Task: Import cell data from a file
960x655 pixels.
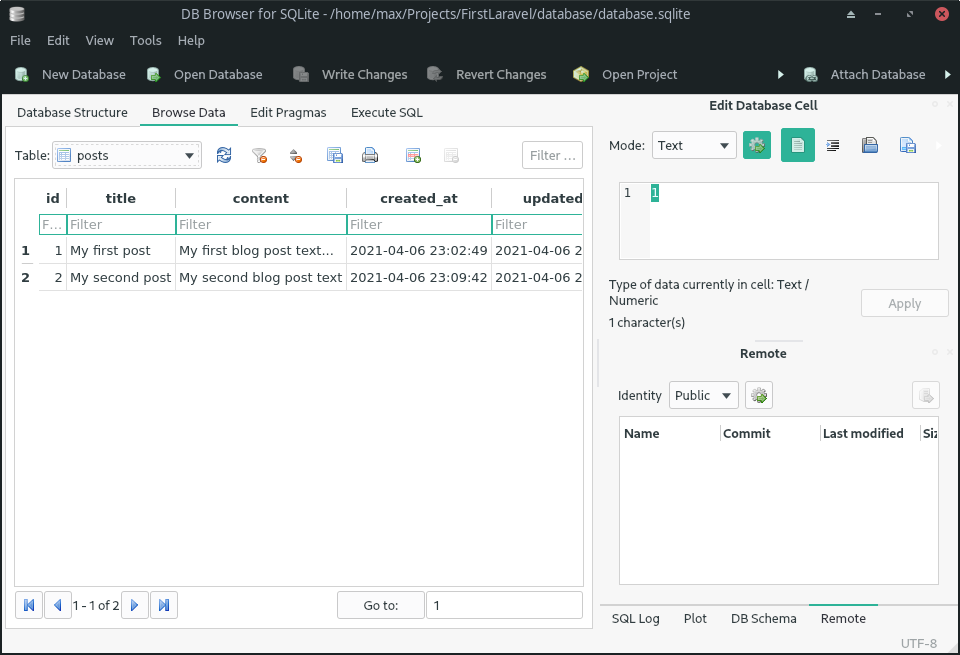Action: pos(870,145)
